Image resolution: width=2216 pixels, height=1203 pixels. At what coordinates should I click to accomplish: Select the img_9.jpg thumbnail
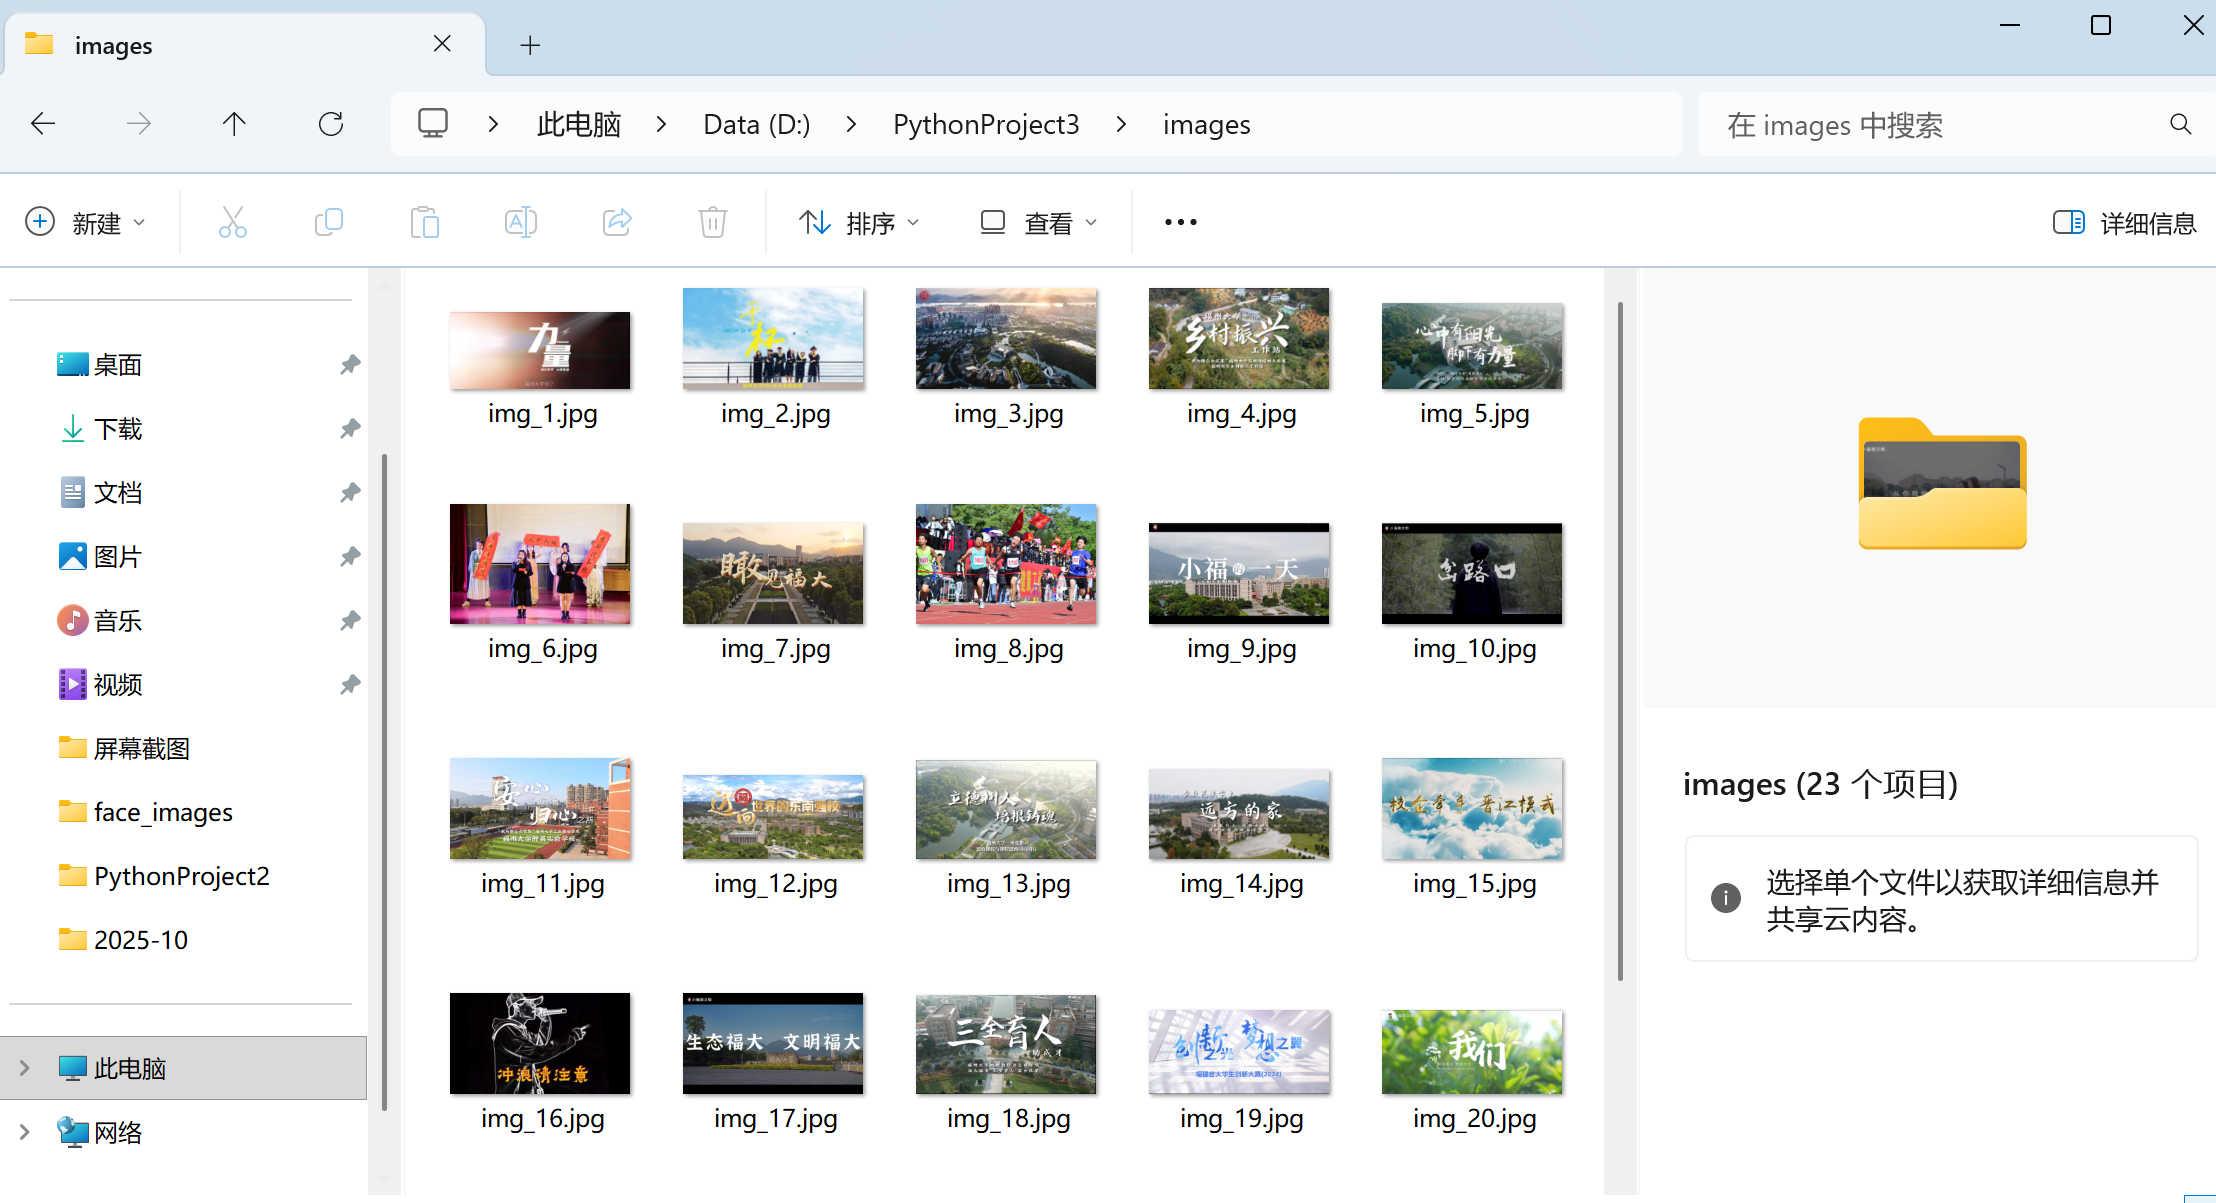[1237, 573]
